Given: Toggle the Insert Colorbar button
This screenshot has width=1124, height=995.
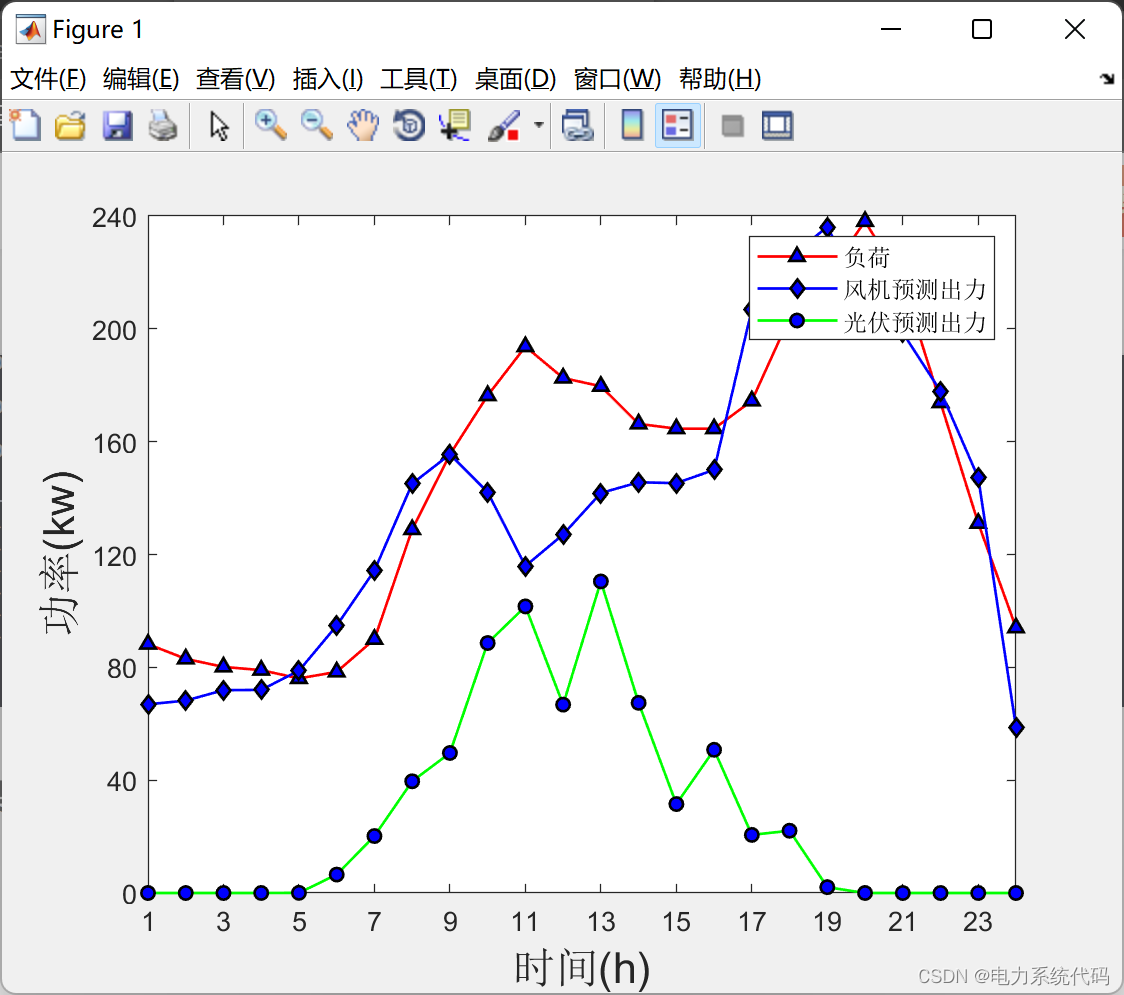Looking at the screenshot, I should point(632,126).
